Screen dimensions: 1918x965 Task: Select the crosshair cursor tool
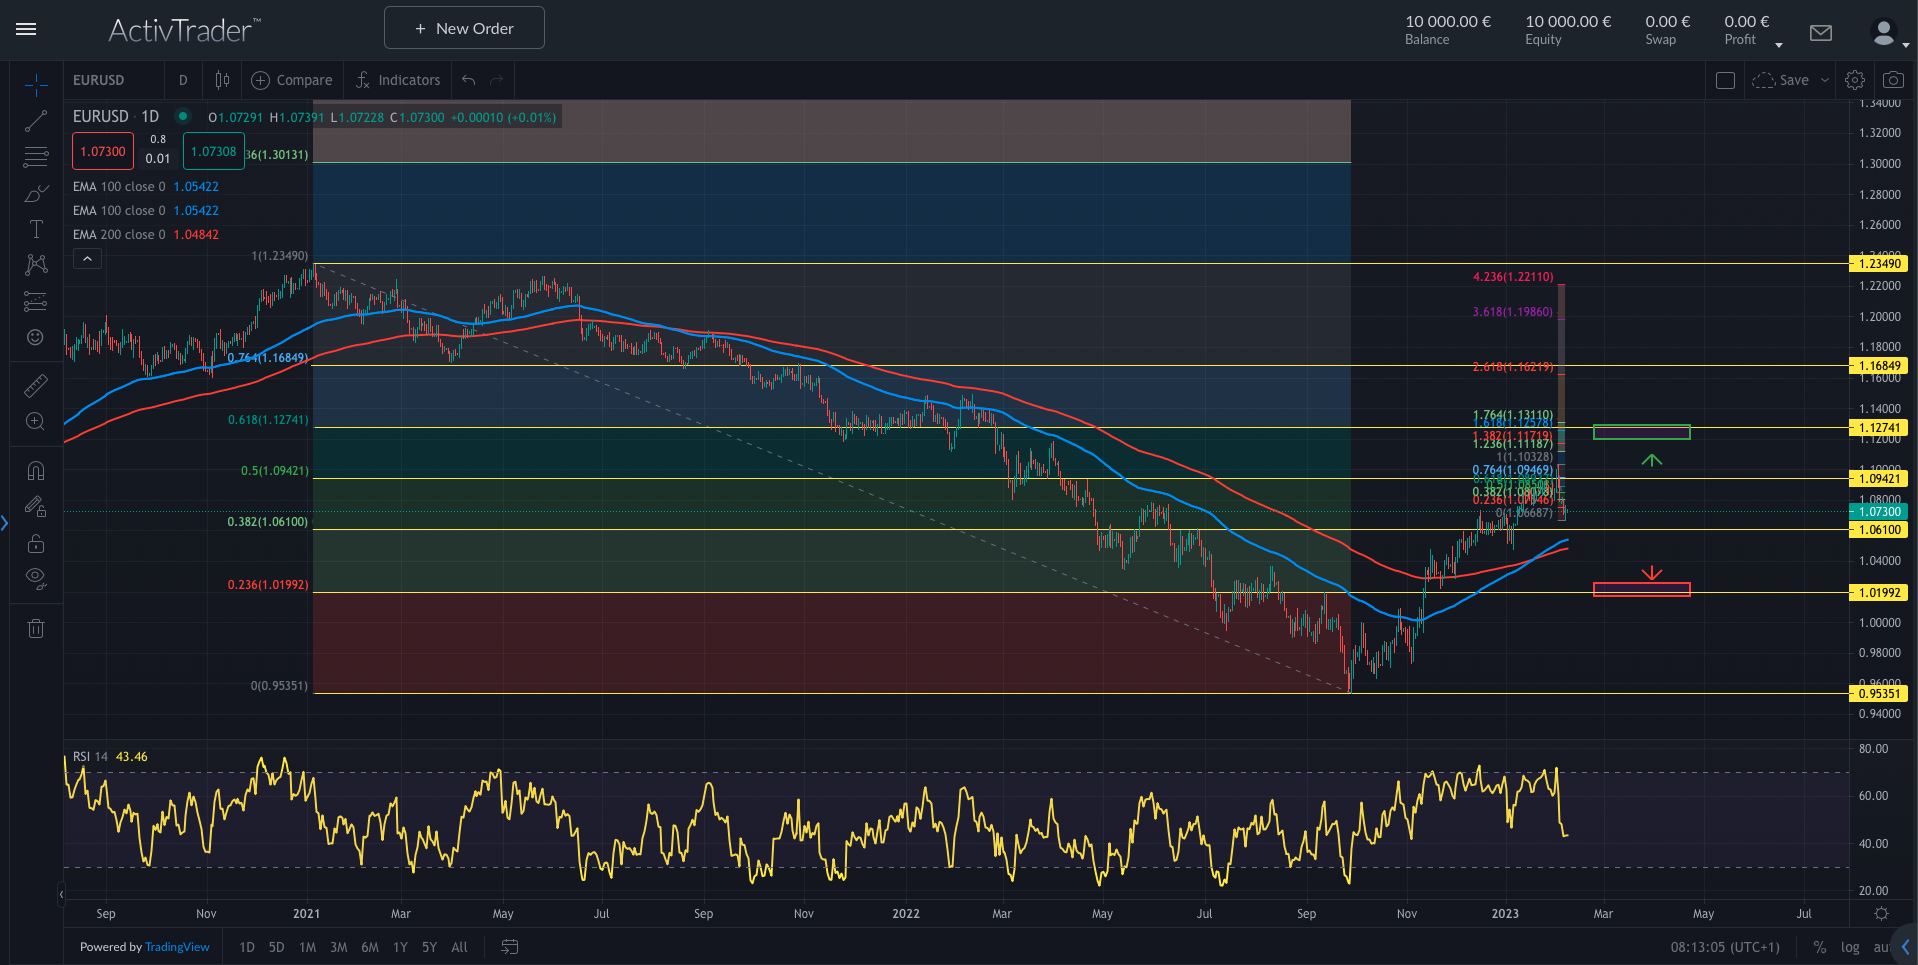[x=36, y=83]
